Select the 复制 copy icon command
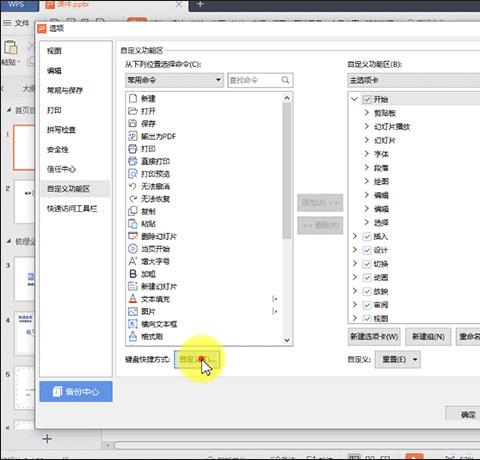Image resolution: width=480 pixels, height=460 pixels. click(133, 211)
